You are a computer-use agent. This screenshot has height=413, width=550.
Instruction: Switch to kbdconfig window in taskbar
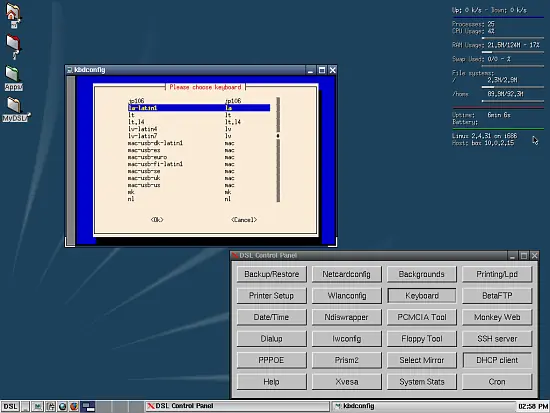pyautogui.click(x=423, y=406)
